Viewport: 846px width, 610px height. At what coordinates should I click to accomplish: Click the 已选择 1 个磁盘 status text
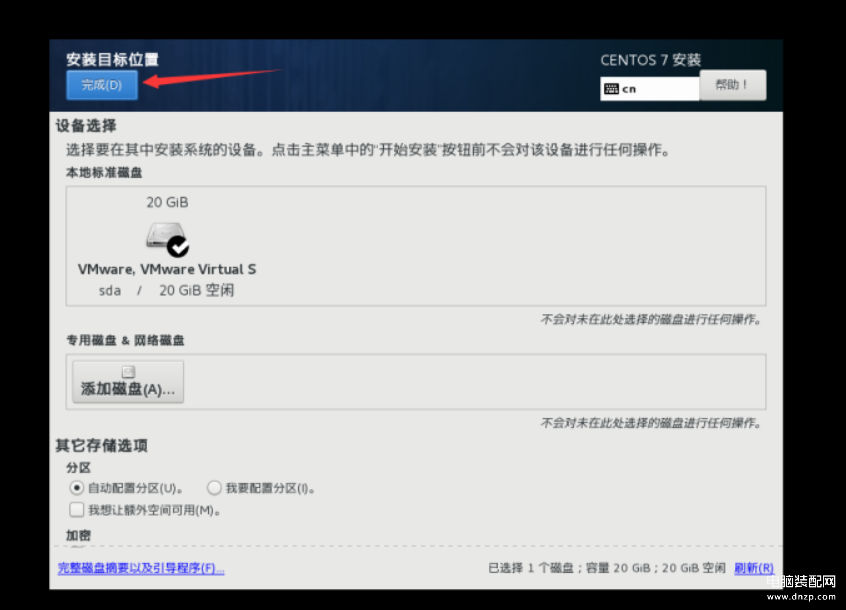pos(530,568)
